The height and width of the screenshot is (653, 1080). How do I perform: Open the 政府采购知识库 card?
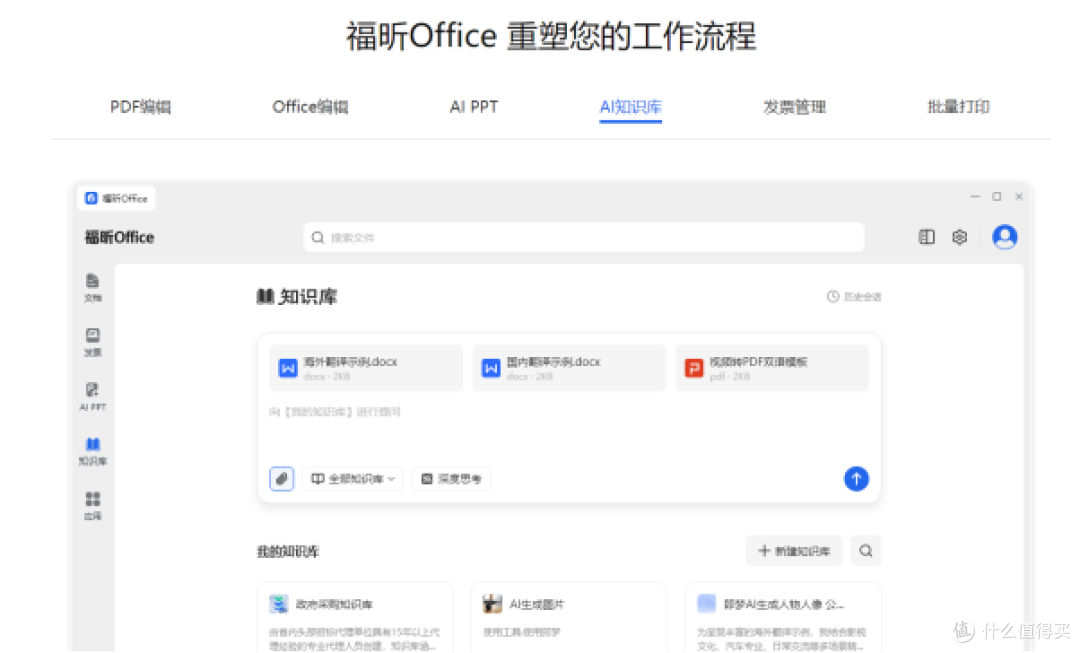pos(355,617)
